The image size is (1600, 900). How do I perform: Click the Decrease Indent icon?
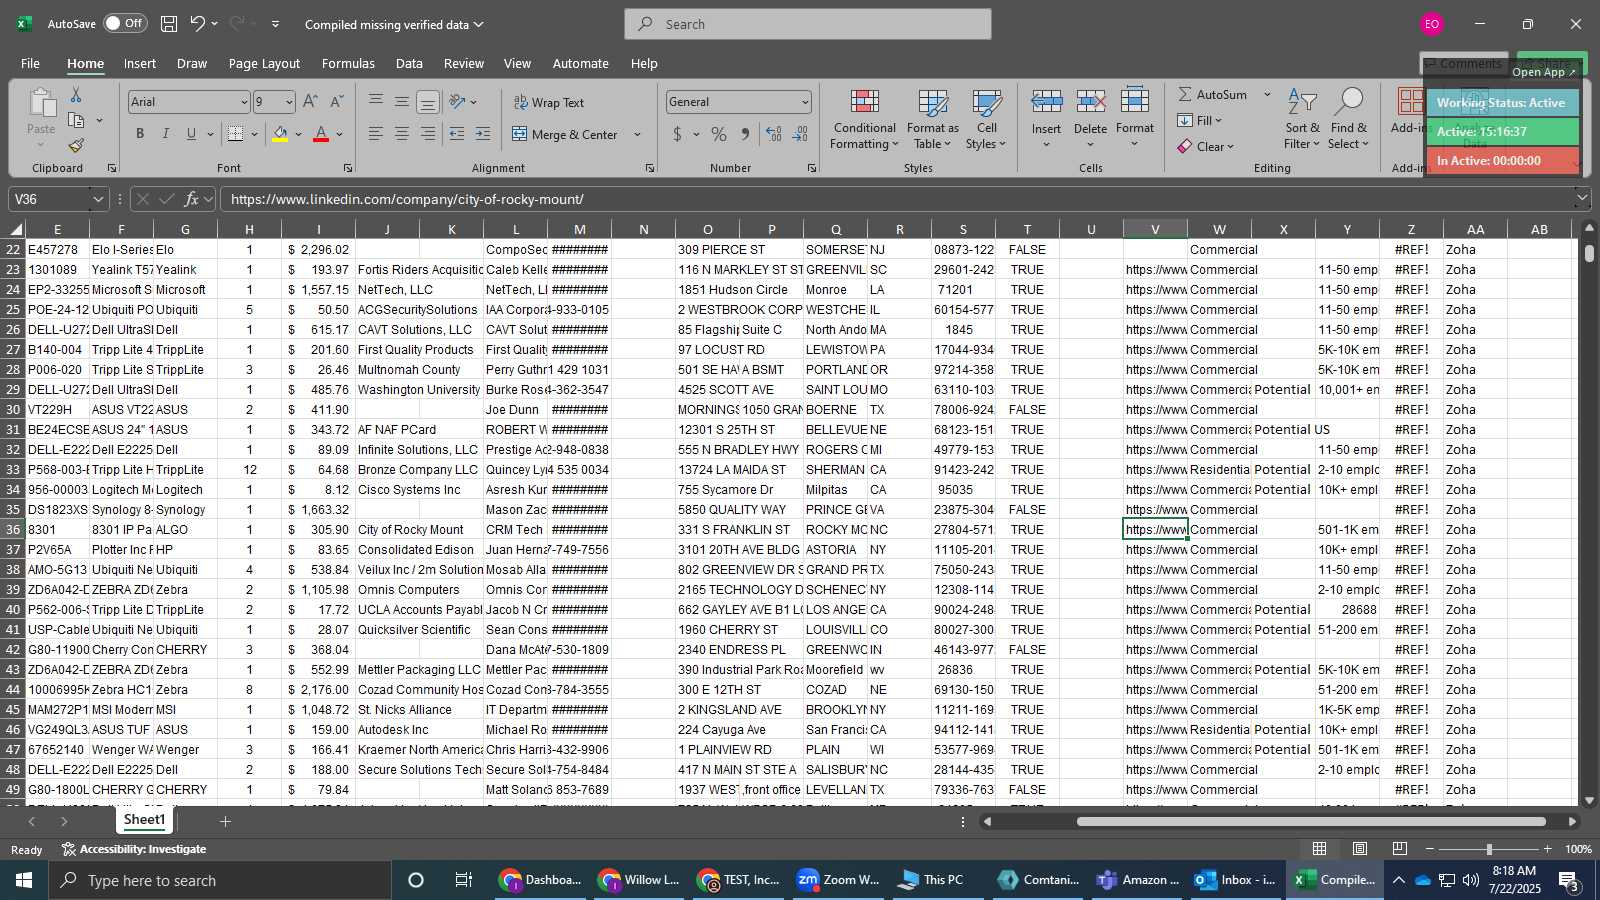[457, 134]
